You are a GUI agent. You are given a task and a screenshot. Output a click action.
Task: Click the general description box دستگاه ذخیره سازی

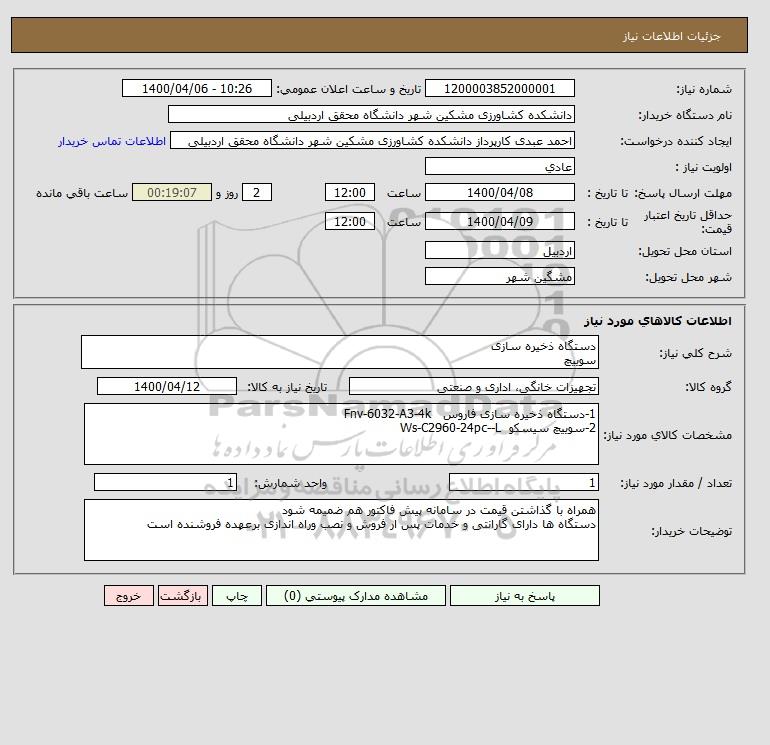(x=340, y=352)
